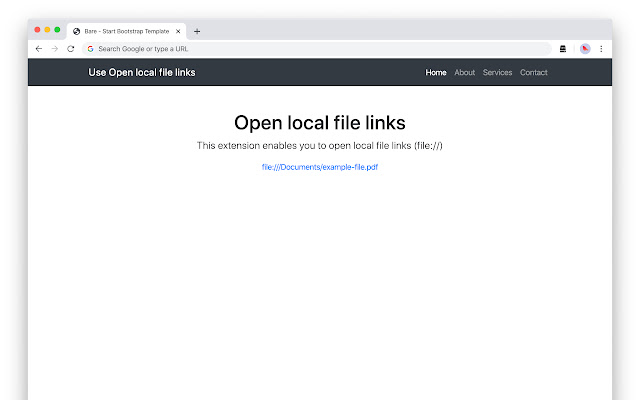Click the Use Open local file links brand
Screen dimensions: 640x400
[142, 73]
